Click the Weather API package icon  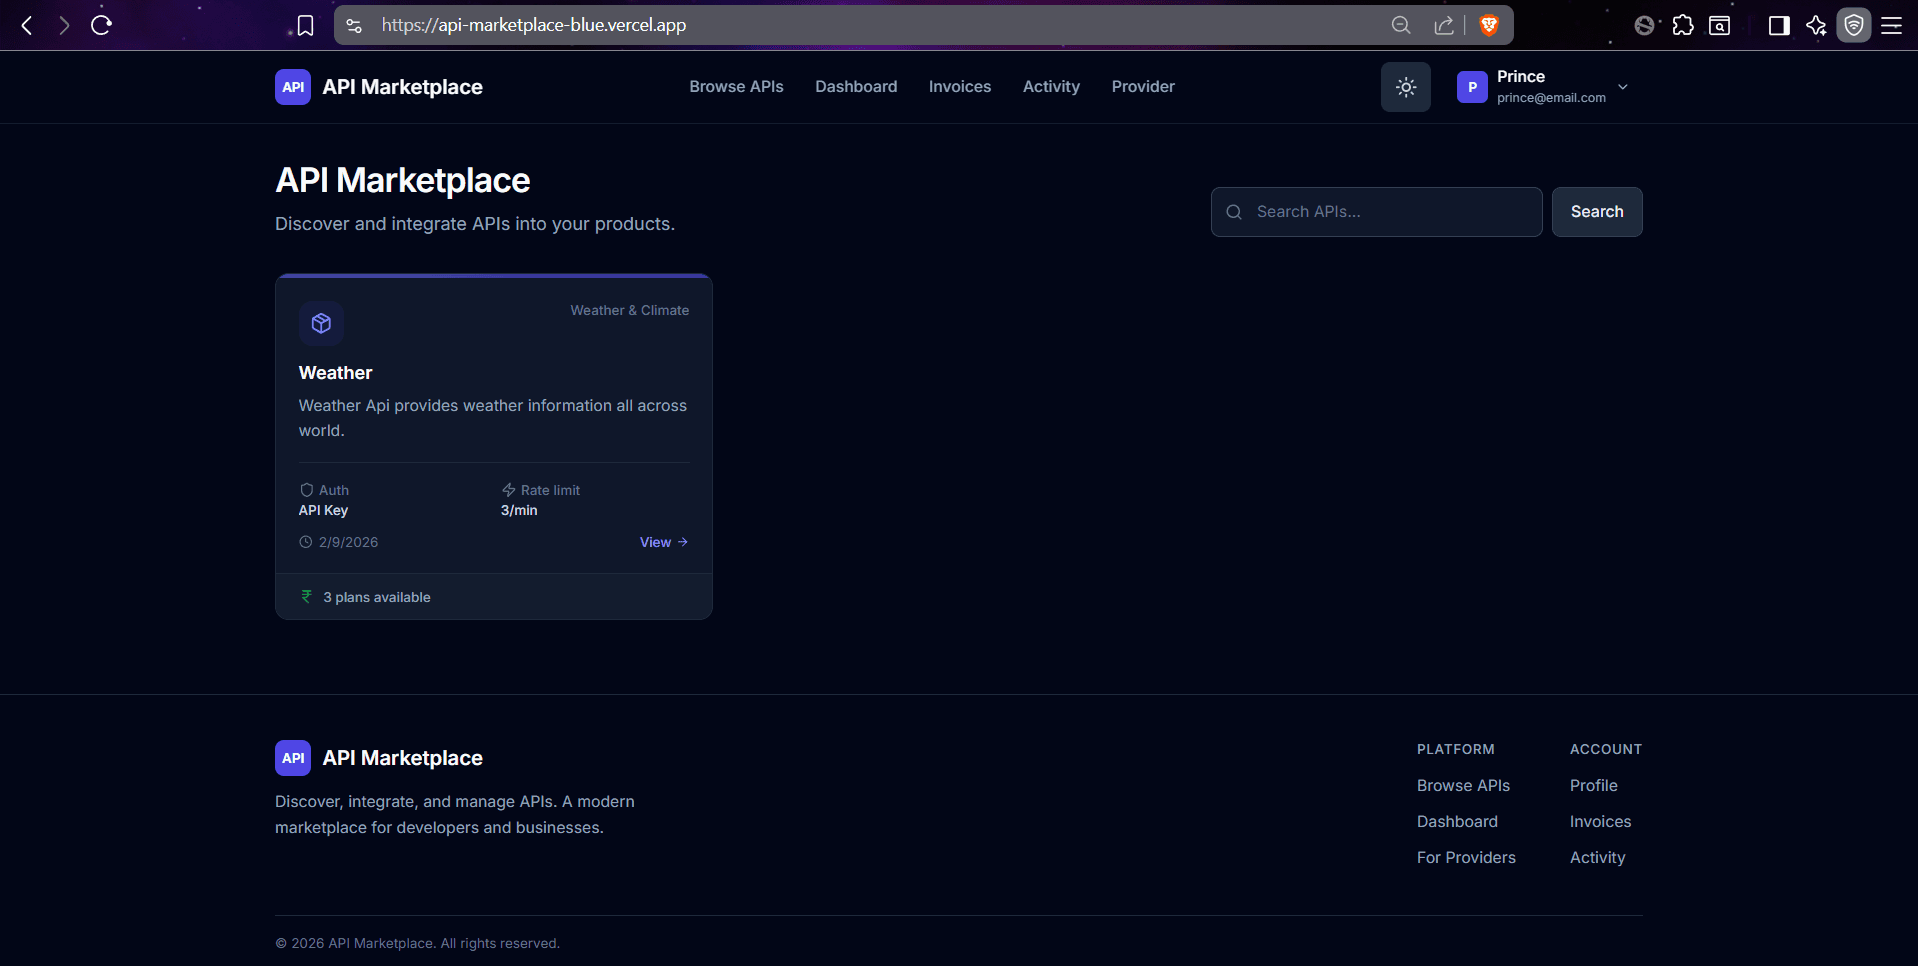pyautogui.click(x=321, y=323)
